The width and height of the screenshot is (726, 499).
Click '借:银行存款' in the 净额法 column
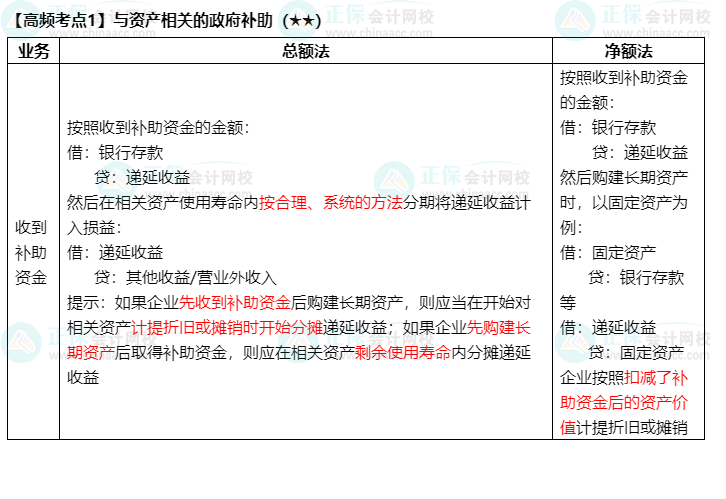608,127
